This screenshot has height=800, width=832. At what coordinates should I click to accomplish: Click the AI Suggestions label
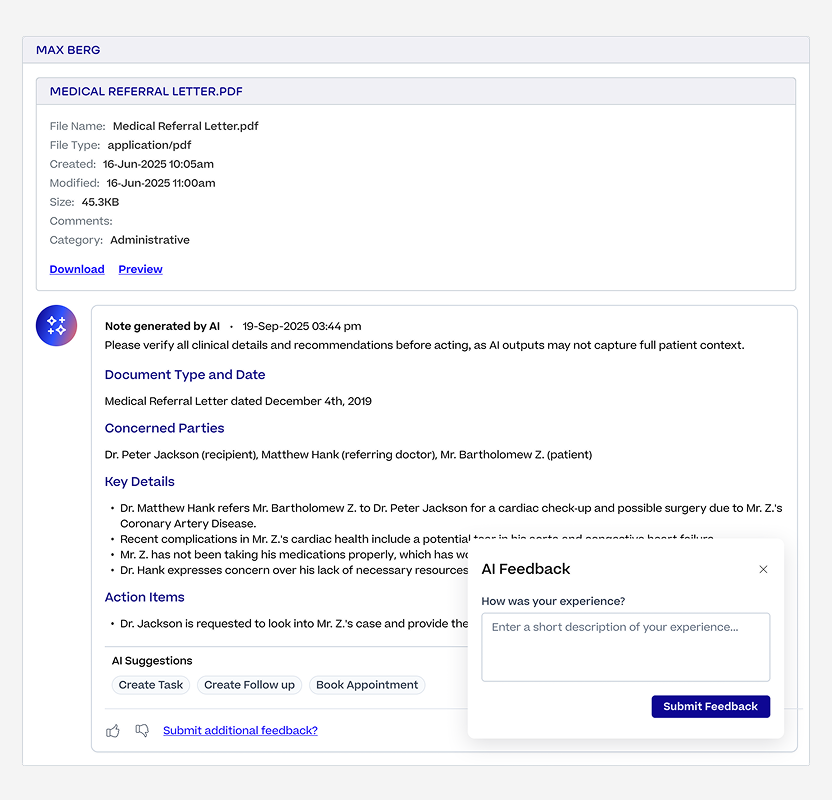tap(152, 661)
